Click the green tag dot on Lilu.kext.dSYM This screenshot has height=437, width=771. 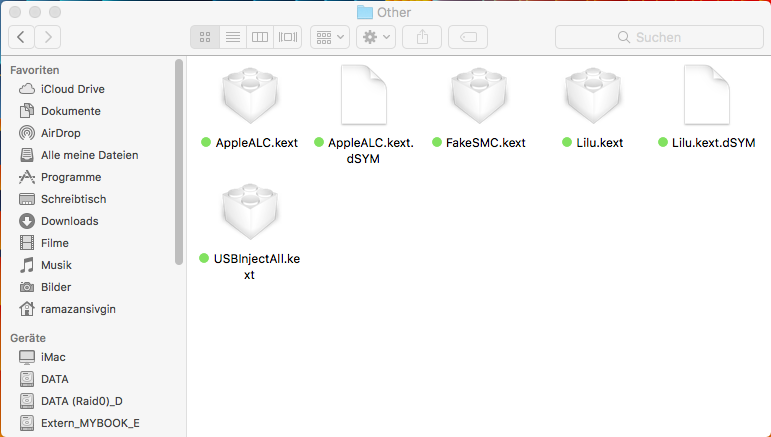pos(663,143)
